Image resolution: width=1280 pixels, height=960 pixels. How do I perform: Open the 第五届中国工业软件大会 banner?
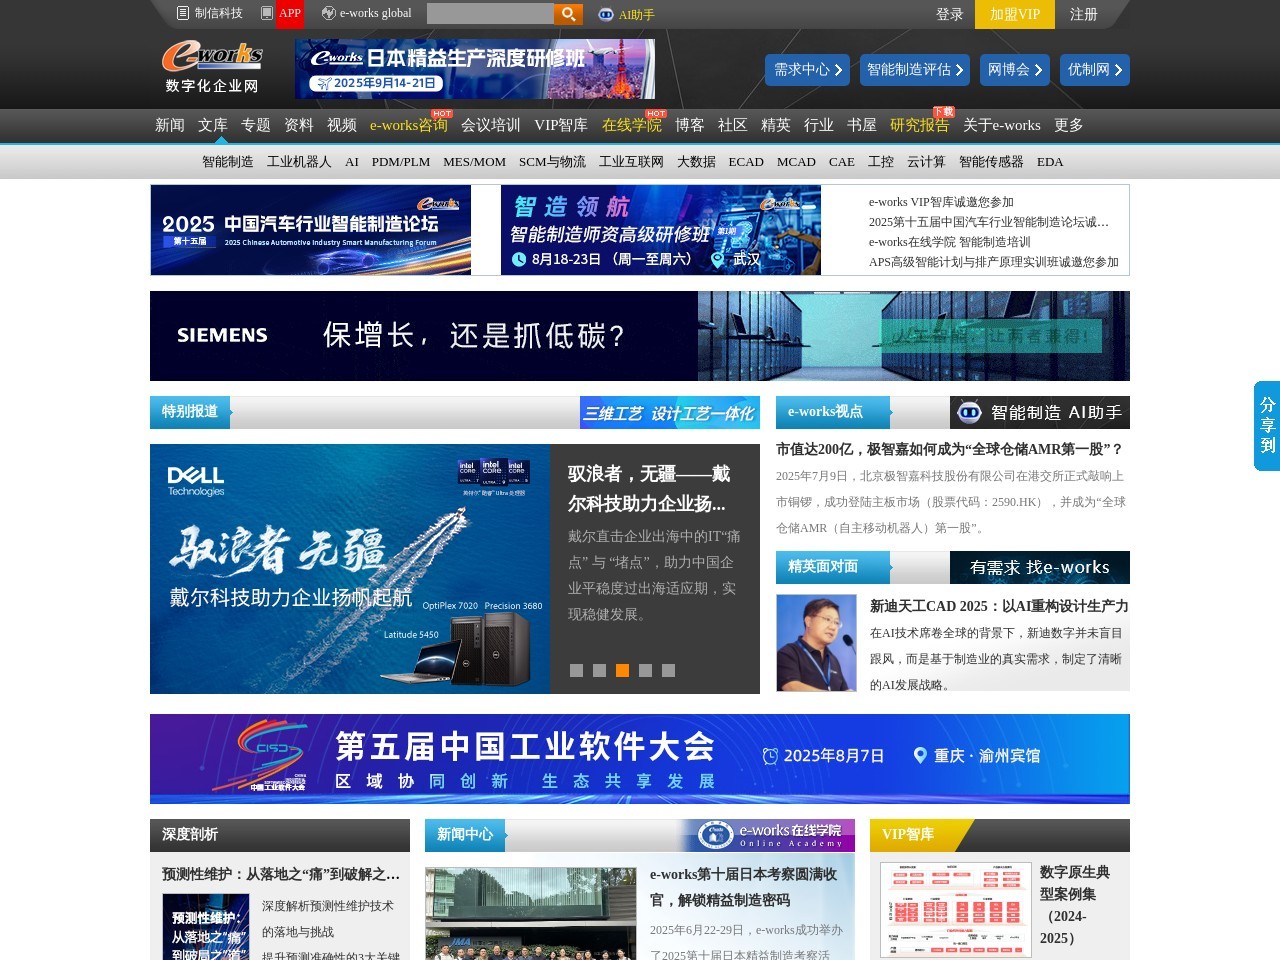point(640,759)
